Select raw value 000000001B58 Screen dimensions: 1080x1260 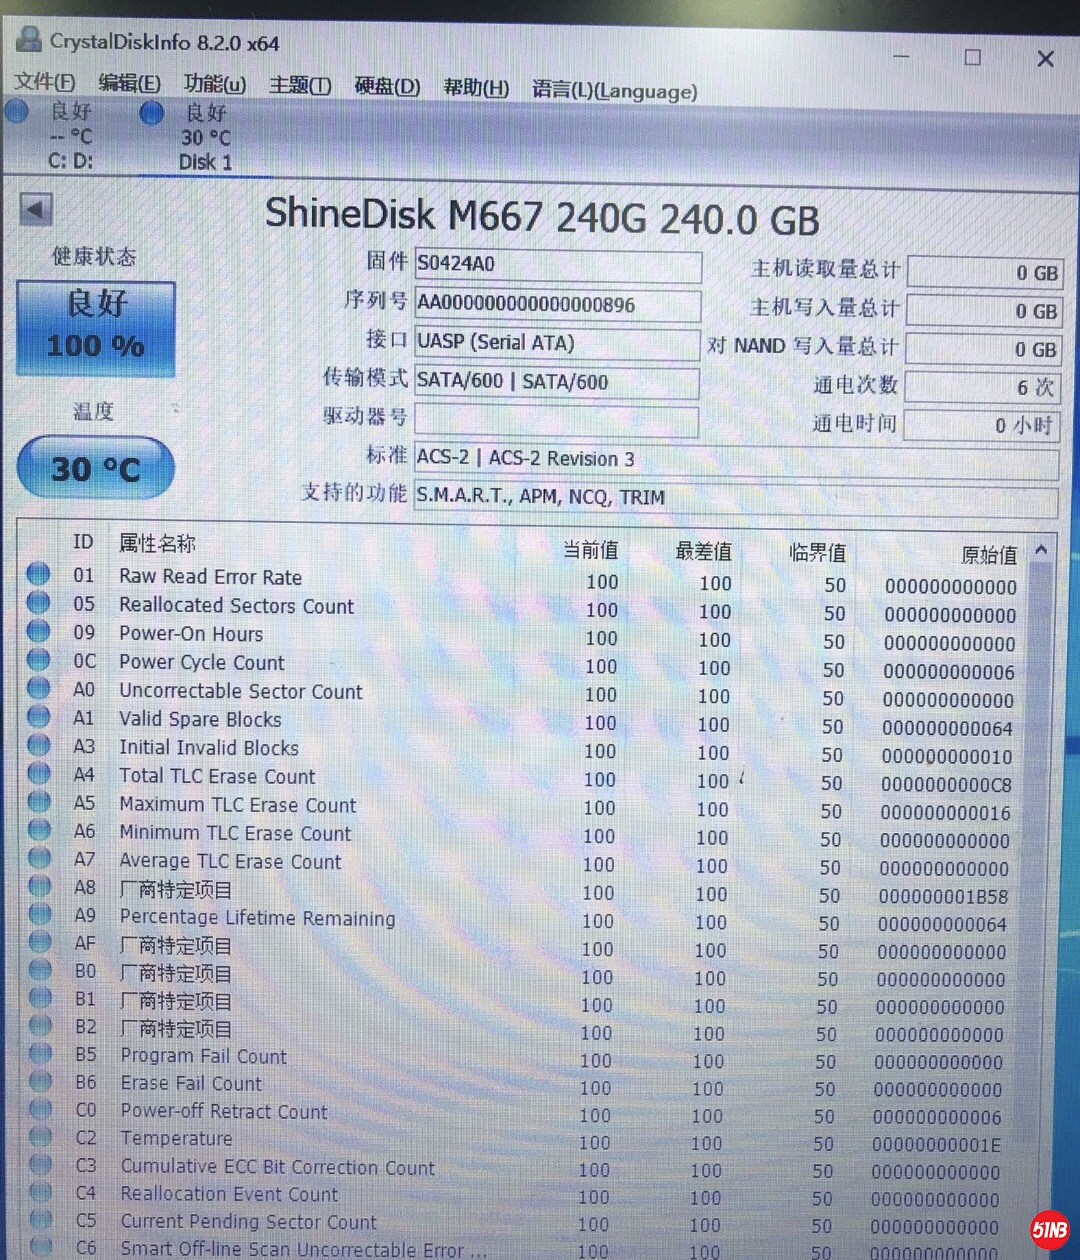tap(943, 897)
